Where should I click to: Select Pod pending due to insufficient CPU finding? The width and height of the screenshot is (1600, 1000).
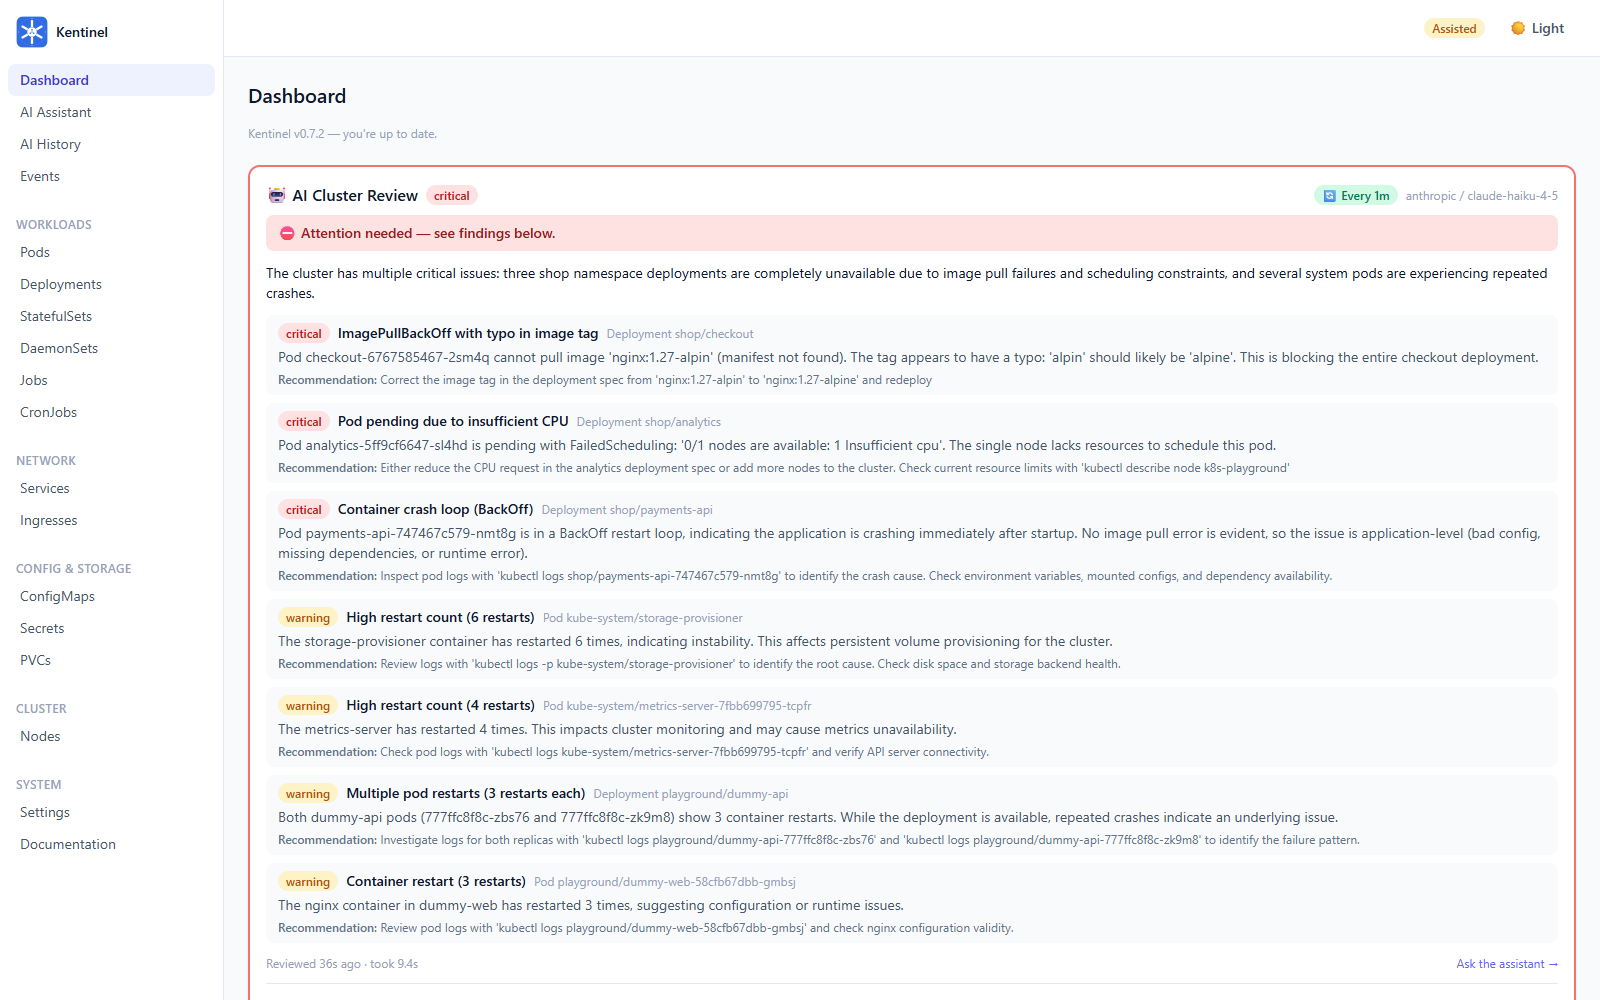[453, 421]
